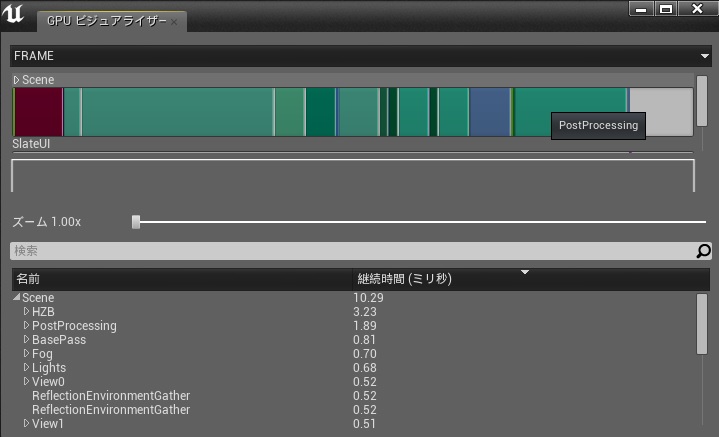The width and height of the screenshot is (719, 437).
Task: Click the 0.51 duration value
Action: pos(365,424)
